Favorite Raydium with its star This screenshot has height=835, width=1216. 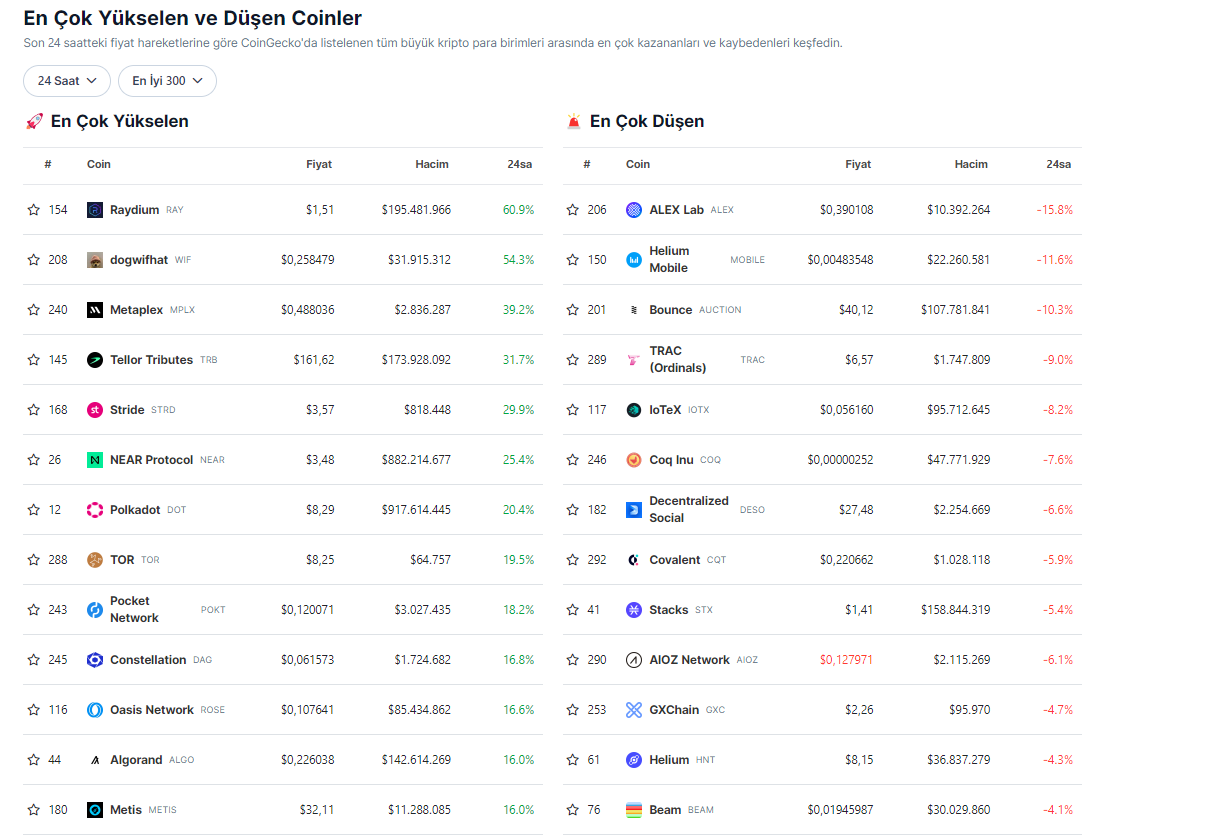(34, 210)
